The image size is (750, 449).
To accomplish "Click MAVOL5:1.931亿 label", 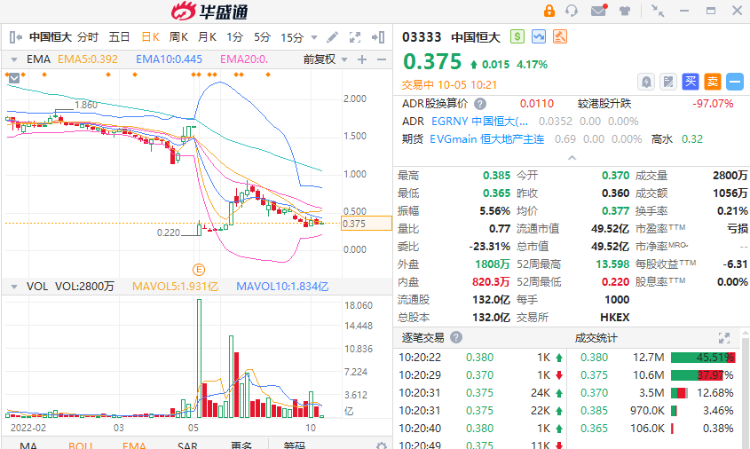I will click(175, 286).
